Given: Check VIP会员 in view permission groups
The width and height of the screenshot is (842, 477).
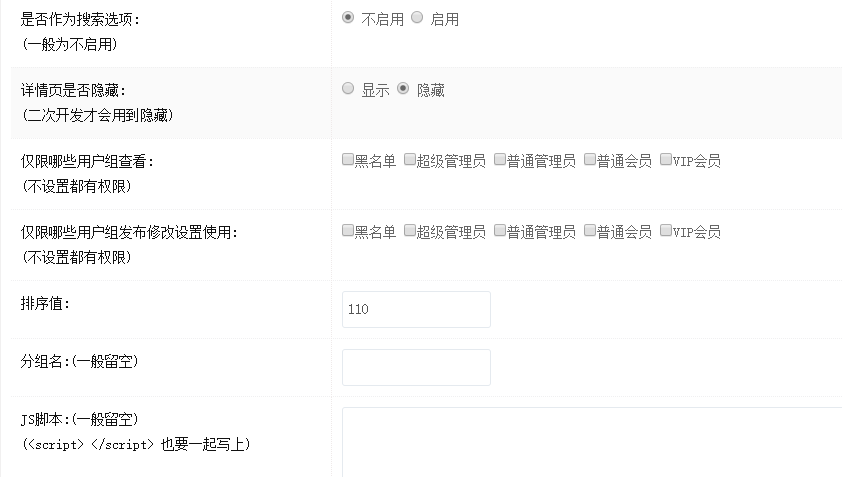Looking at the screenshot, I should pos(666,159).
